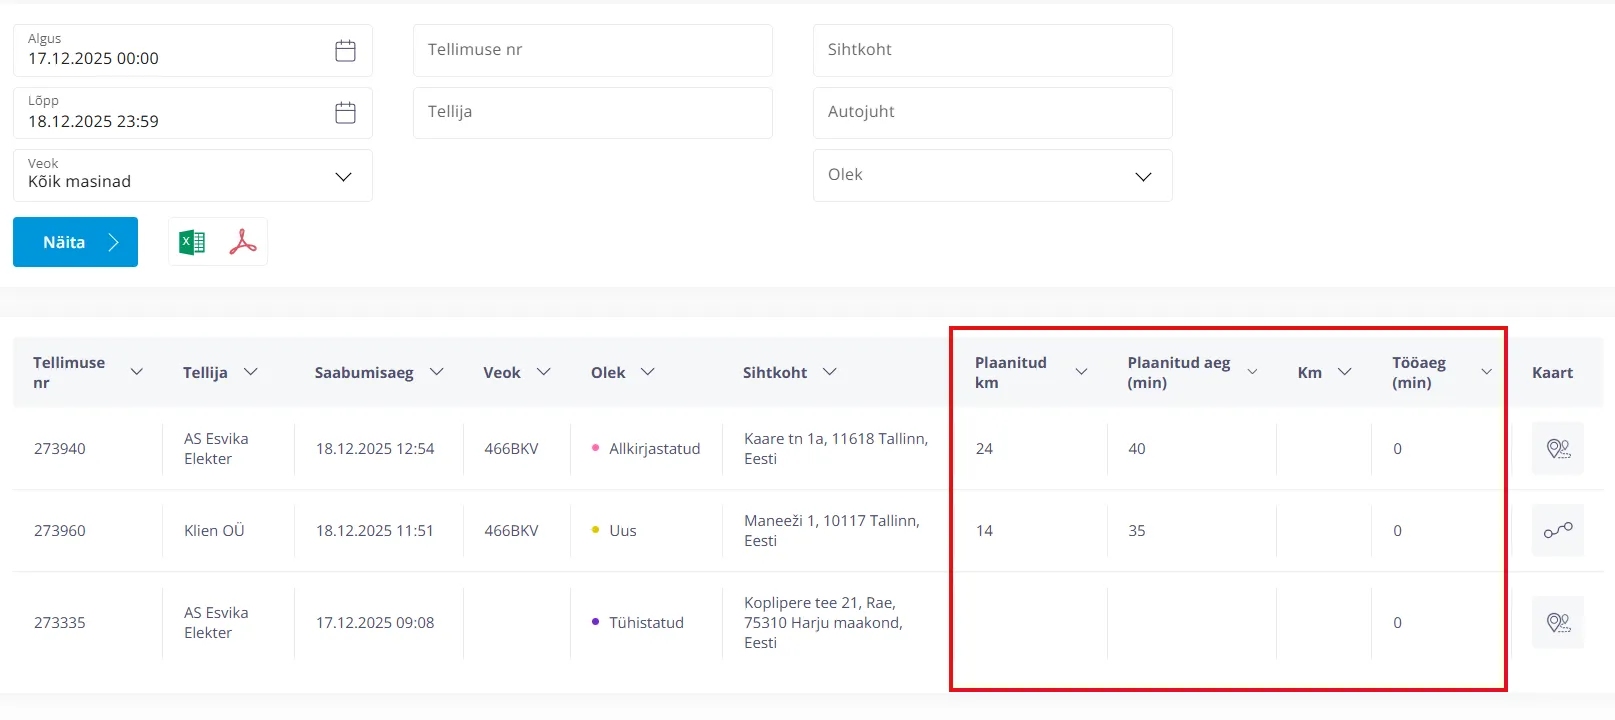Focus the Tellimuse nr input field
This screenshot has width=1615, height=720.
point(592,50)
